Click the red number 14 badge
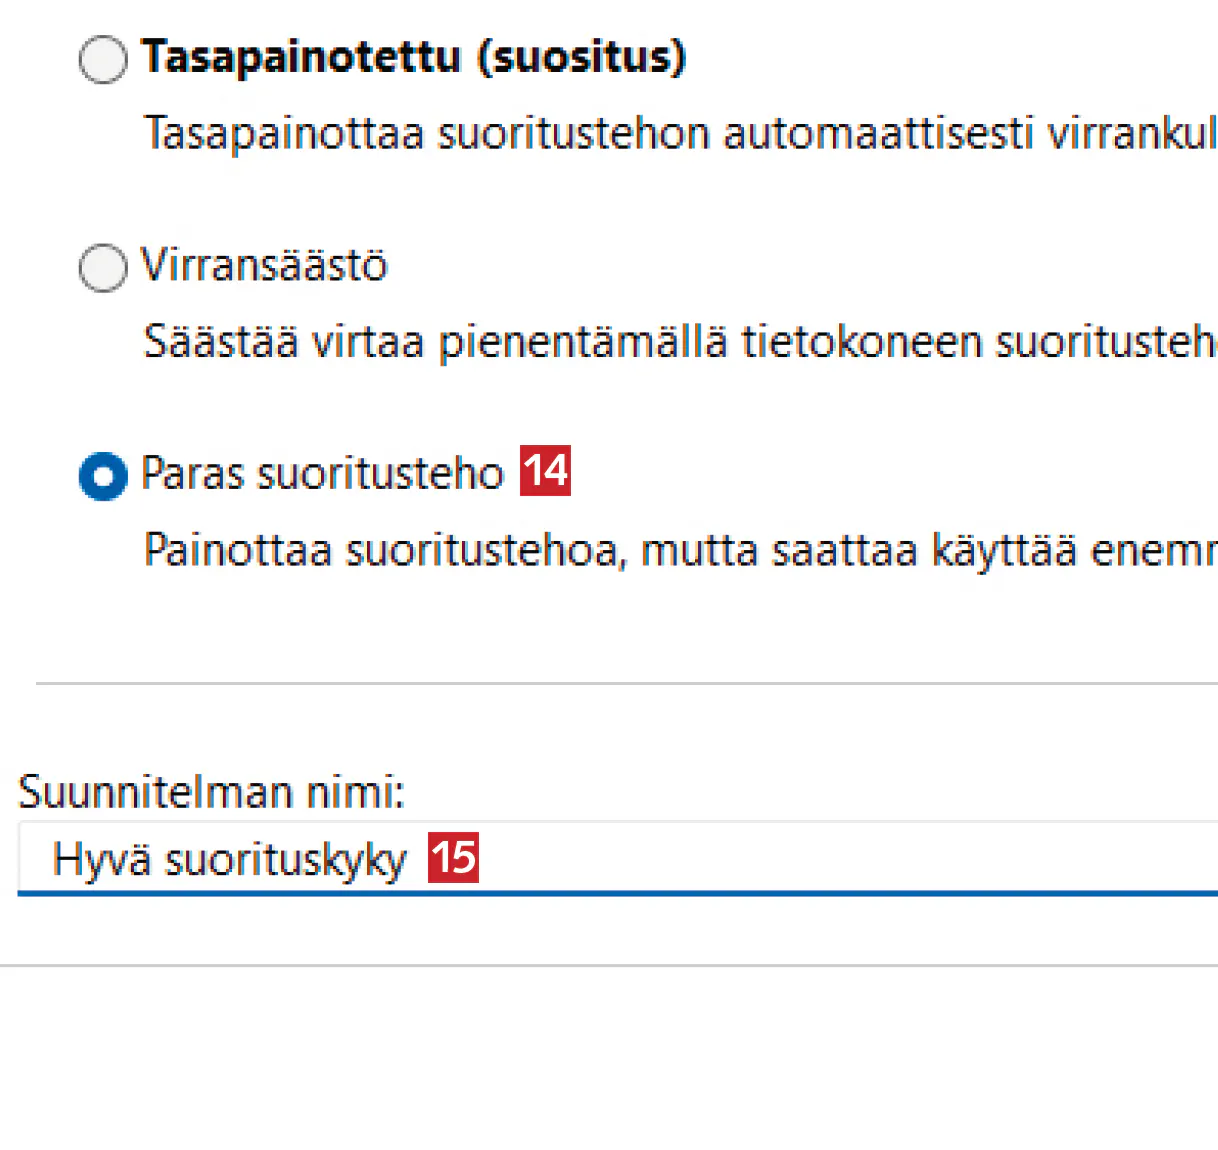Screen dimensions: 1218x1150 coord(545,471)
